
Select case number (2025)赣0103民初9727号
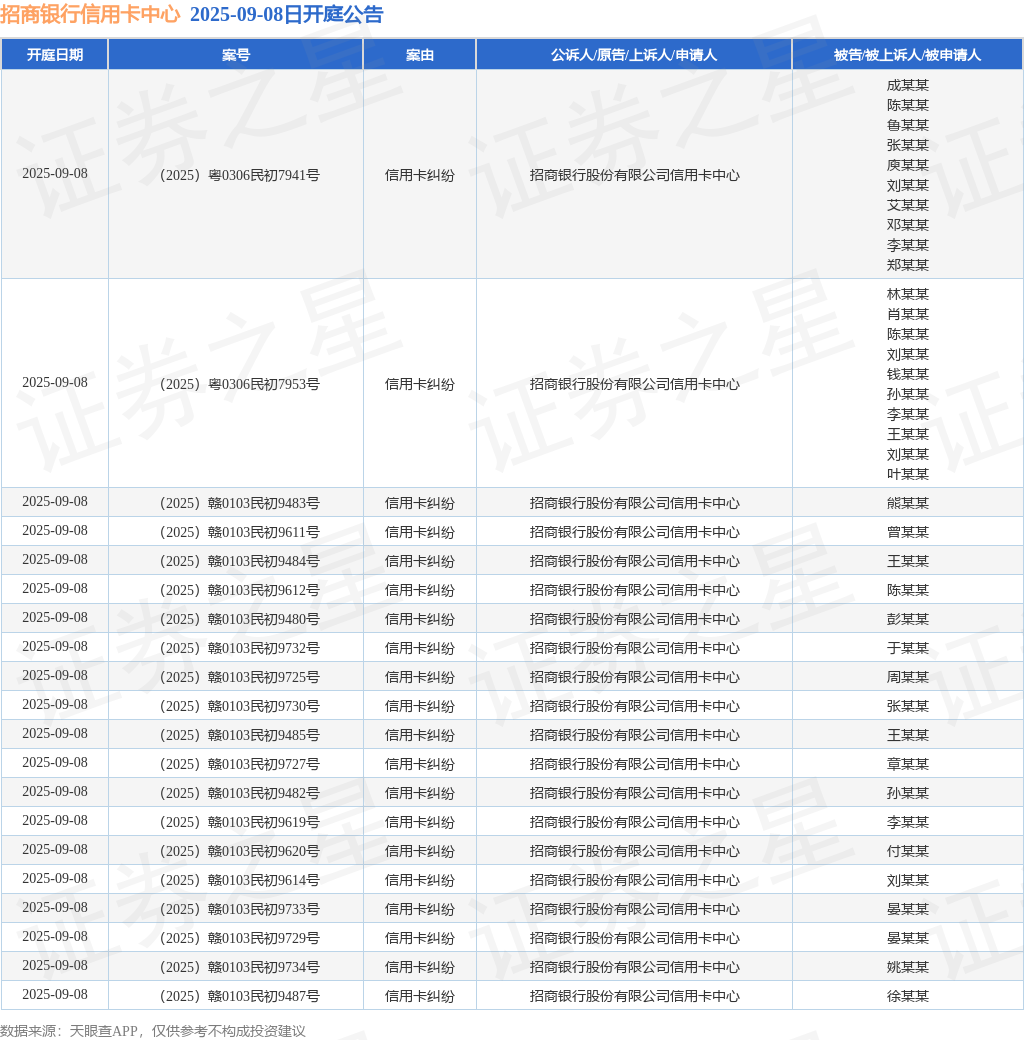[x=239, y=764]
